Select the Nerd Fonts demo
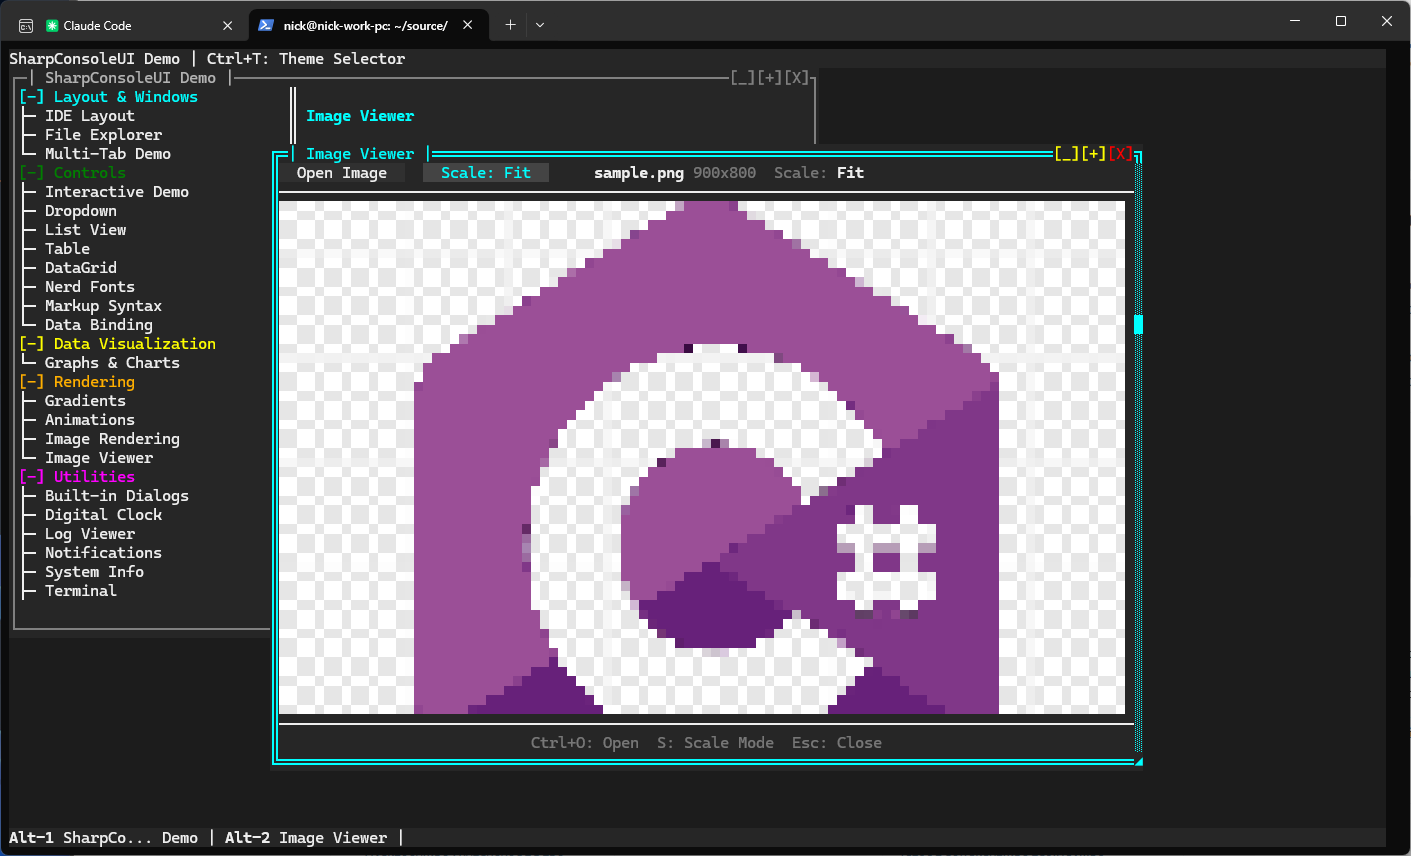This screenshot has width=1411, height=856. coord(89,286)
